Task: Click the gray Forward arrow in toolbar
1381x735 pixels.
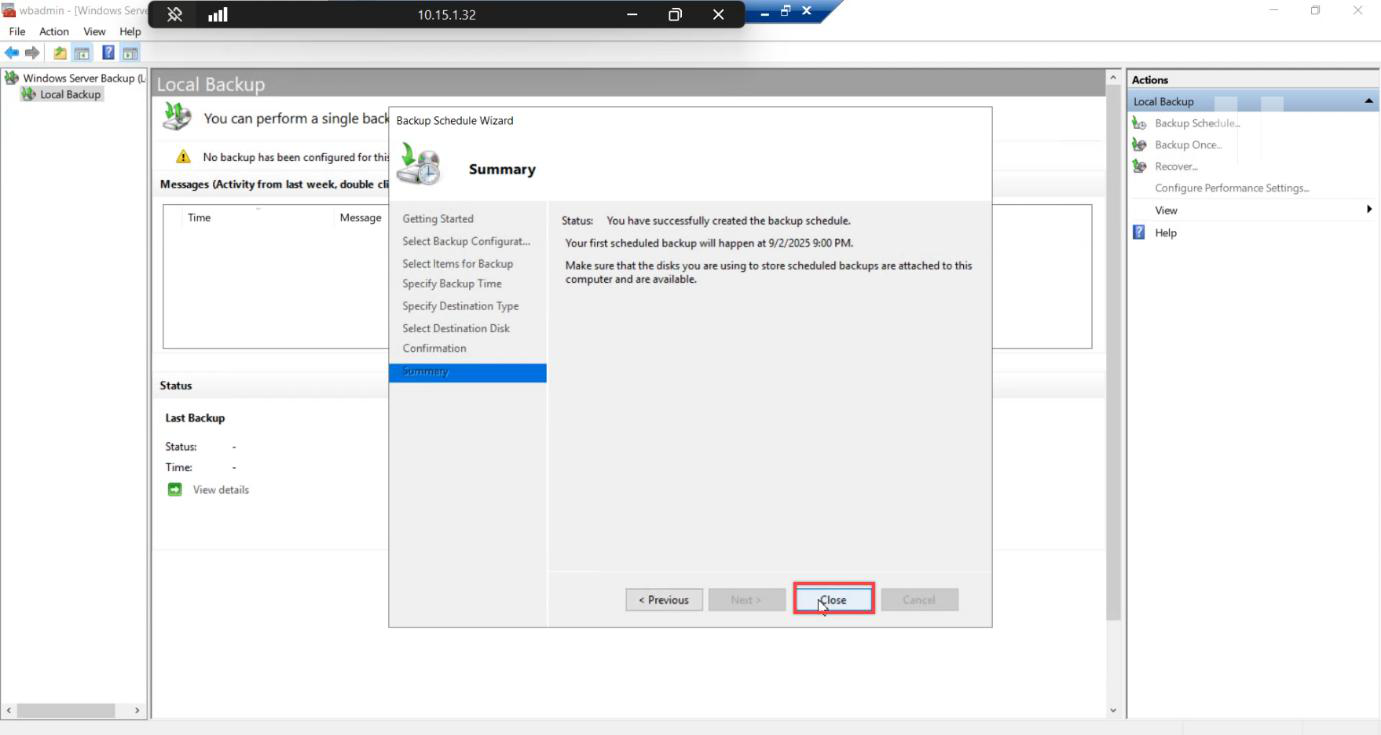Action: click(x=32, y=53)
